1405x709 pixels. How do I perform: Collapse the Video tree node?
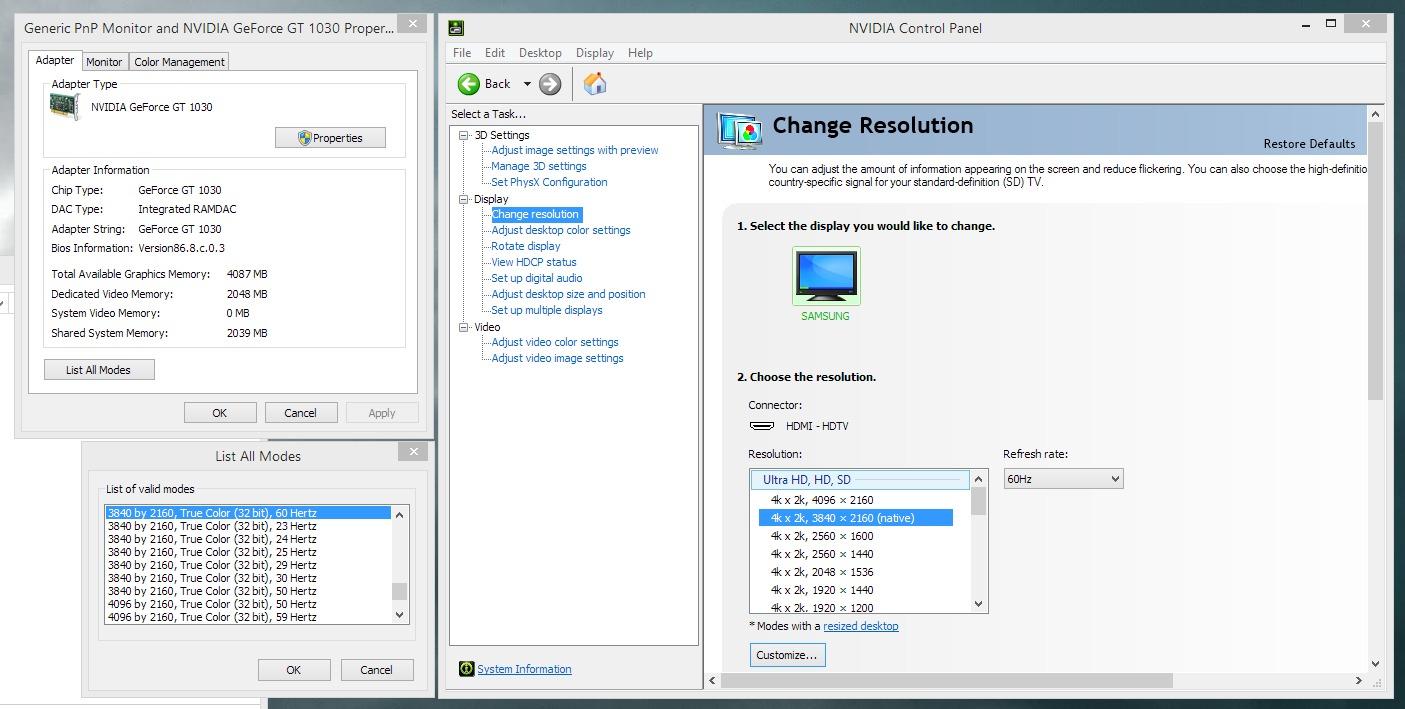(464, 327)
